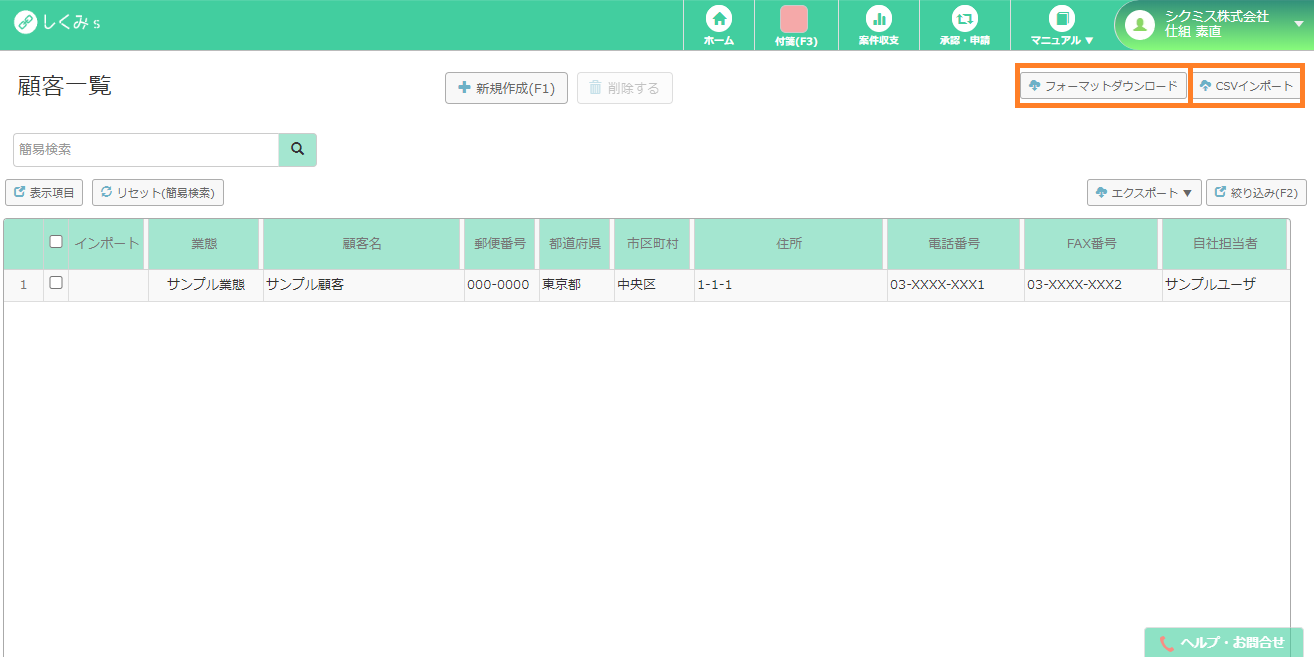Open 表示項目 column display settings
Image resolution: width=1314 pixels, height=657 pixels.
pos(44,192)
